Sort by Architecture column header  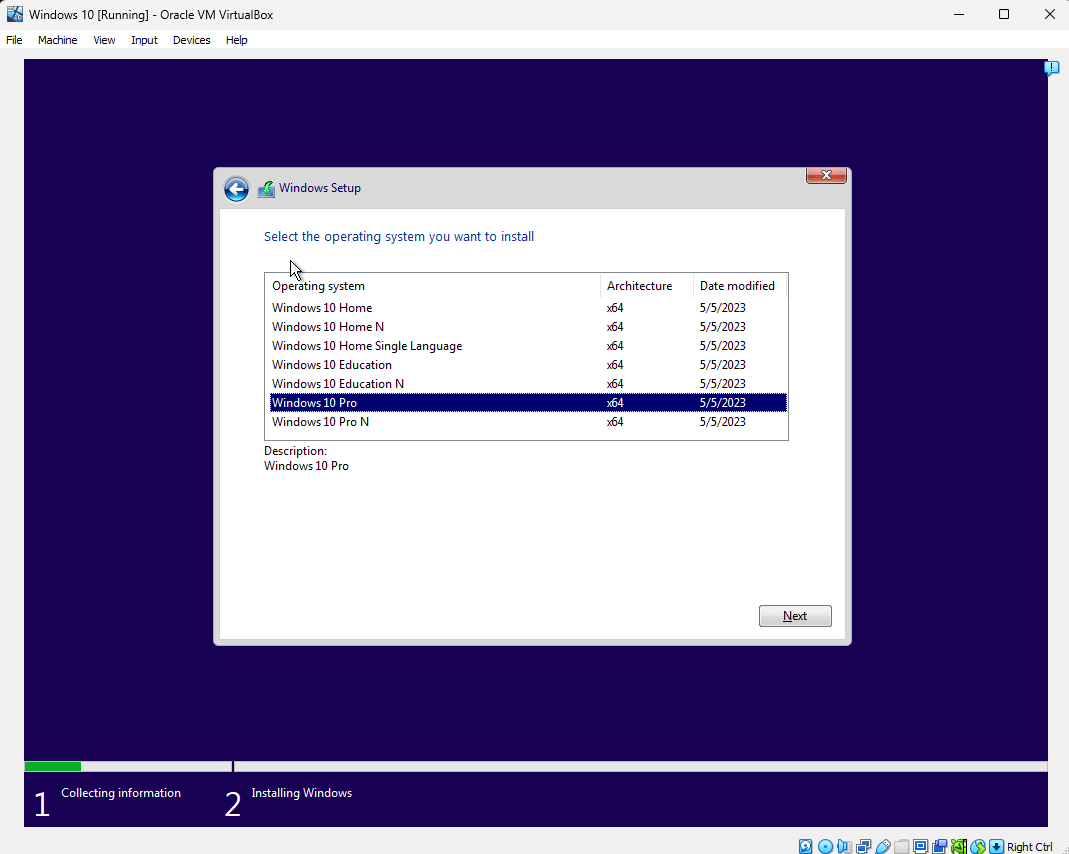pyautogui.click(x=646, y=286)
